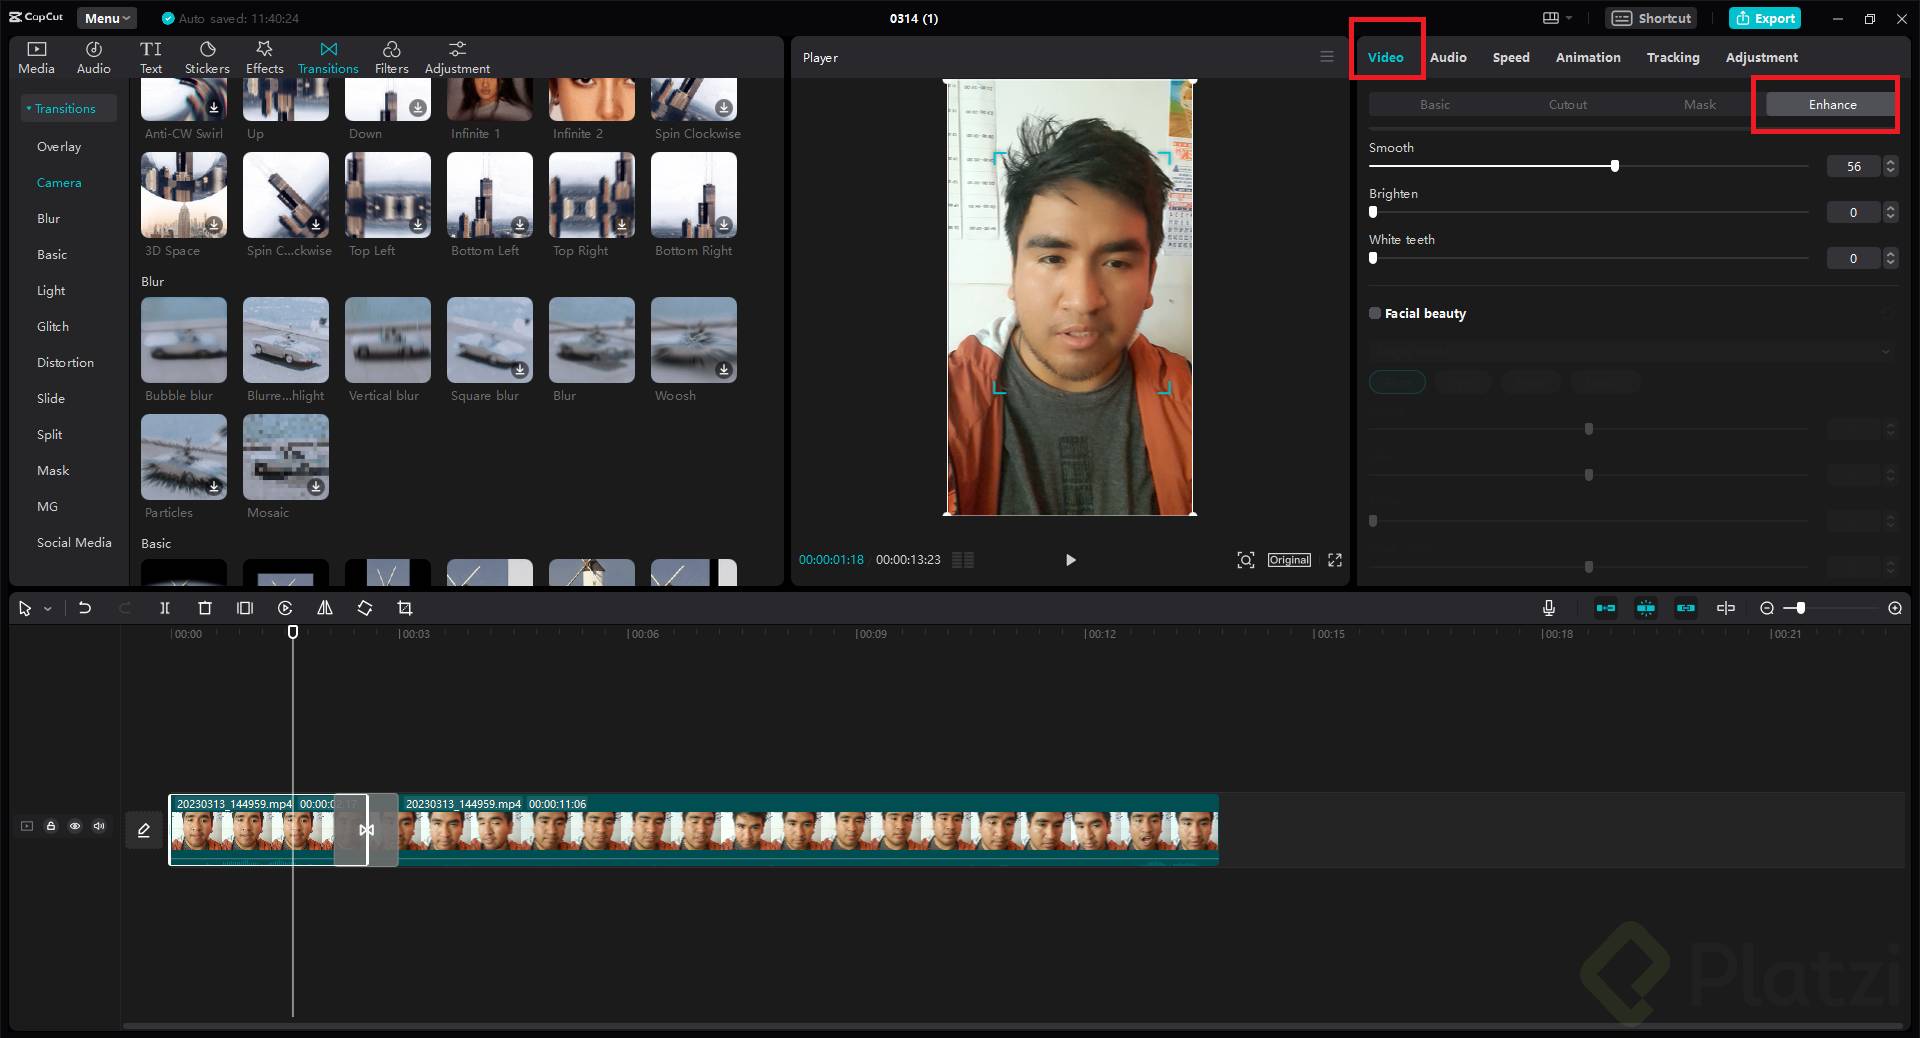The width and height of the screenshot is (1920, 1038).
Task: Select the Crop tool in timeline toolbar
Action: pyautogui.click(x=405, y=608)
